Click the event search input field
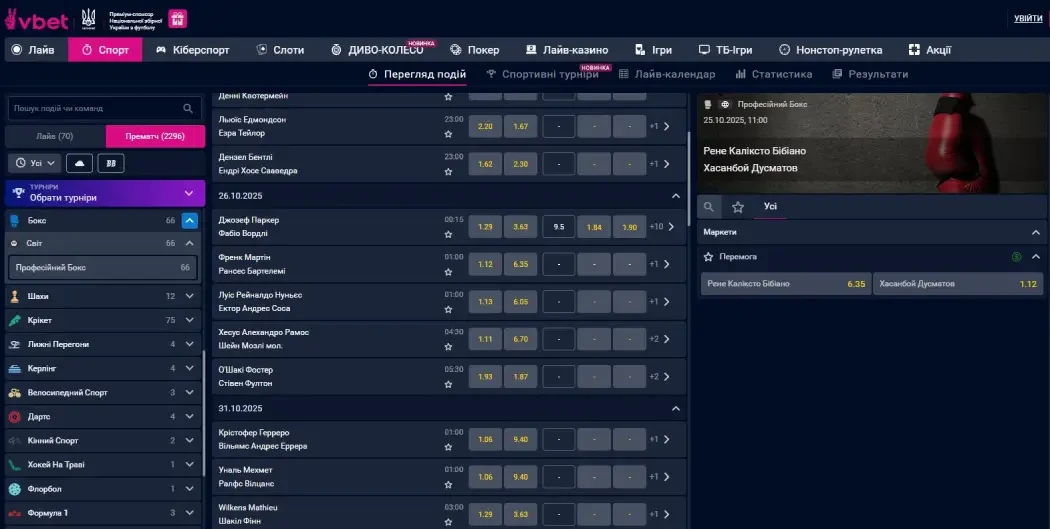The image size is (1050, 529). click(x=95, y=108)
